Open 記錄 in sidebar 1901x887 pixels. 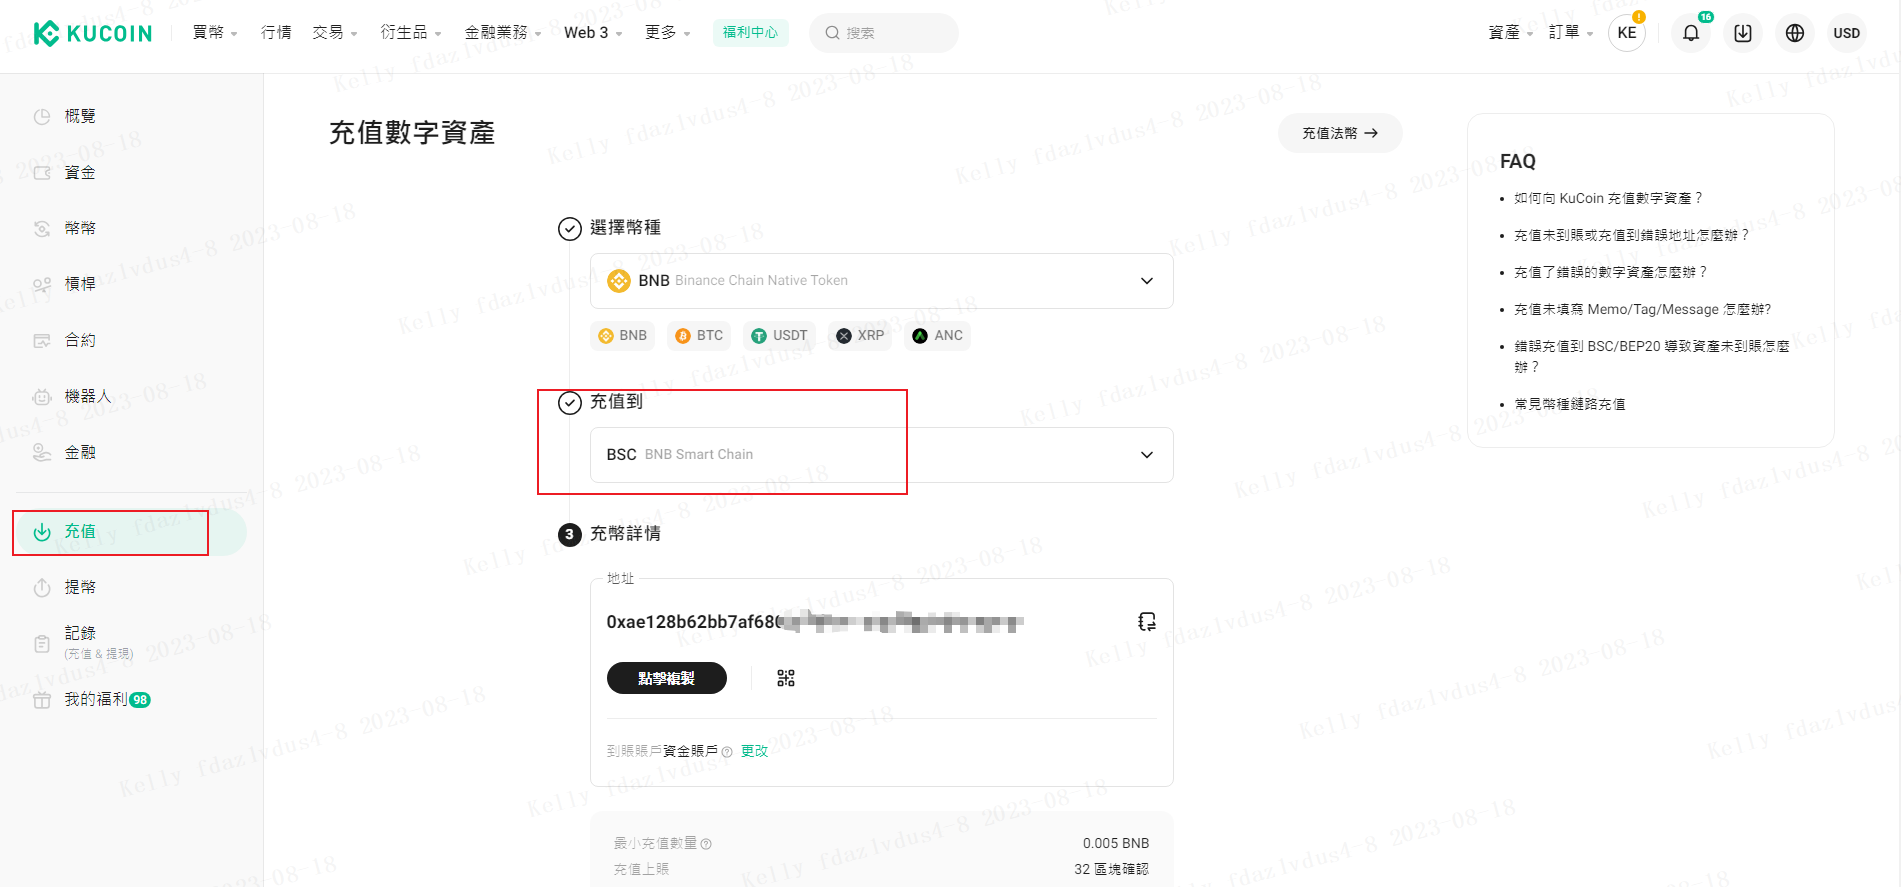82,642
